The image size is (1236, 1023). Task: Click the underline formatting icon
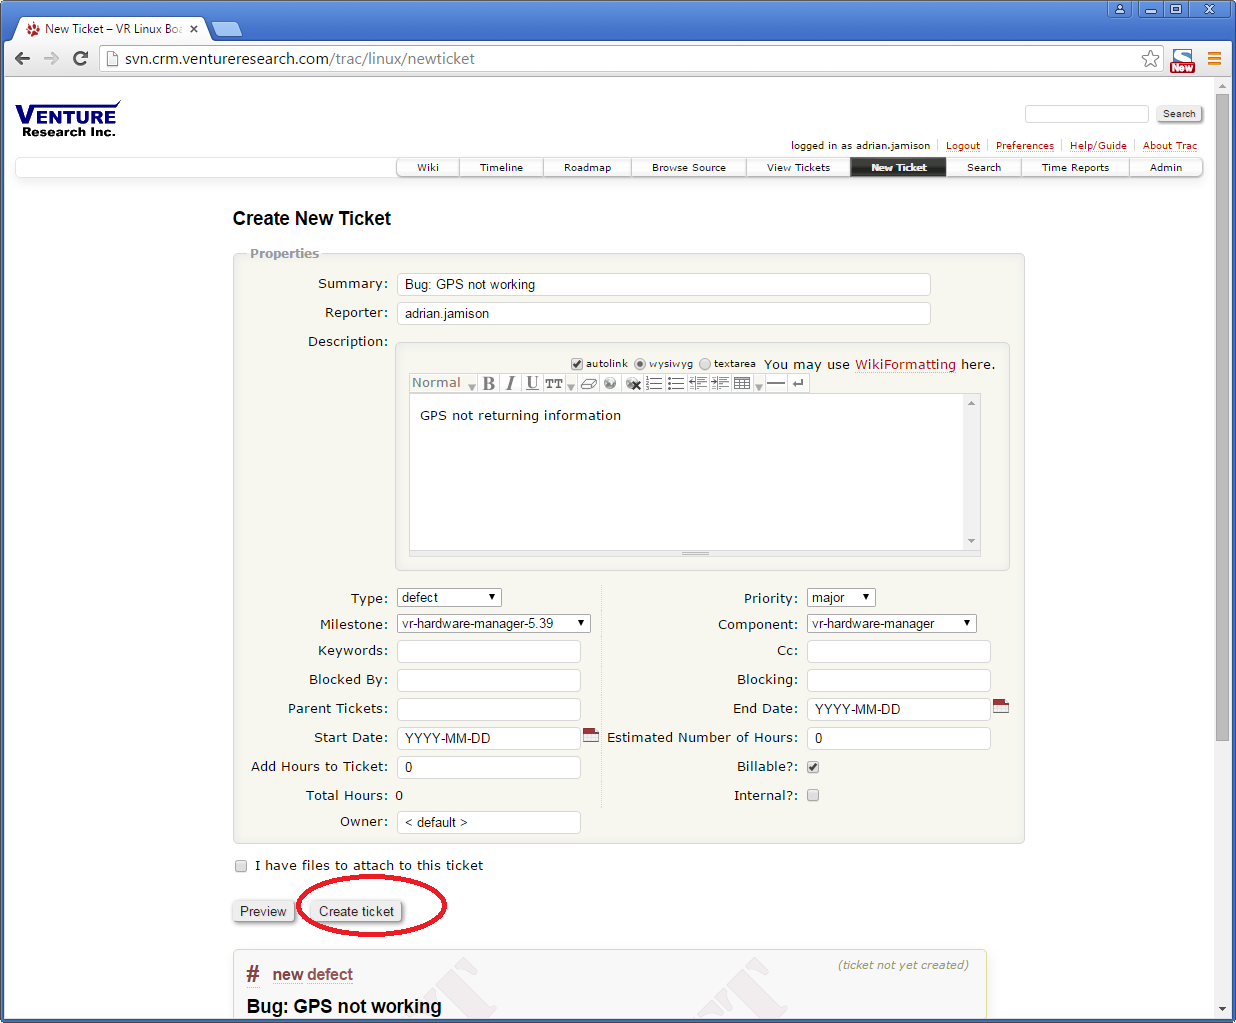click(532, 384)
